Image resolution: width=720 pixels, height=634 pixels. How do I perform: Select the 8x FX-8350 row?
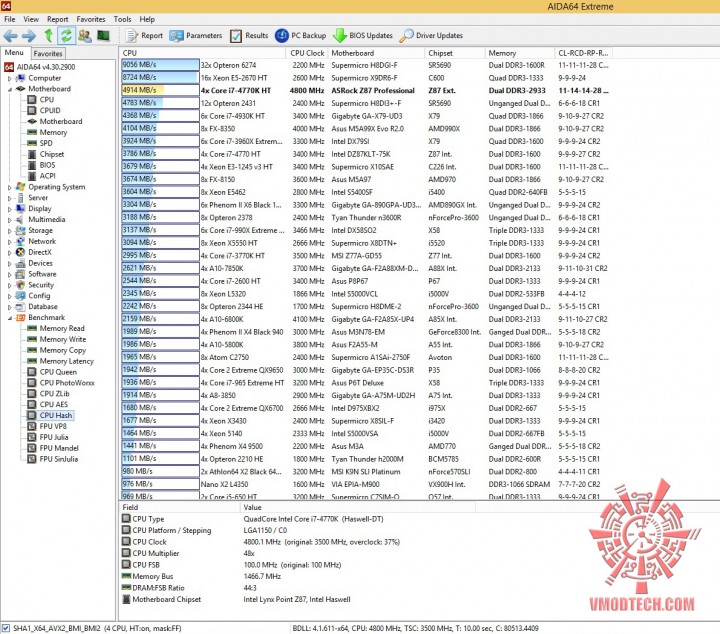[366, 129]
